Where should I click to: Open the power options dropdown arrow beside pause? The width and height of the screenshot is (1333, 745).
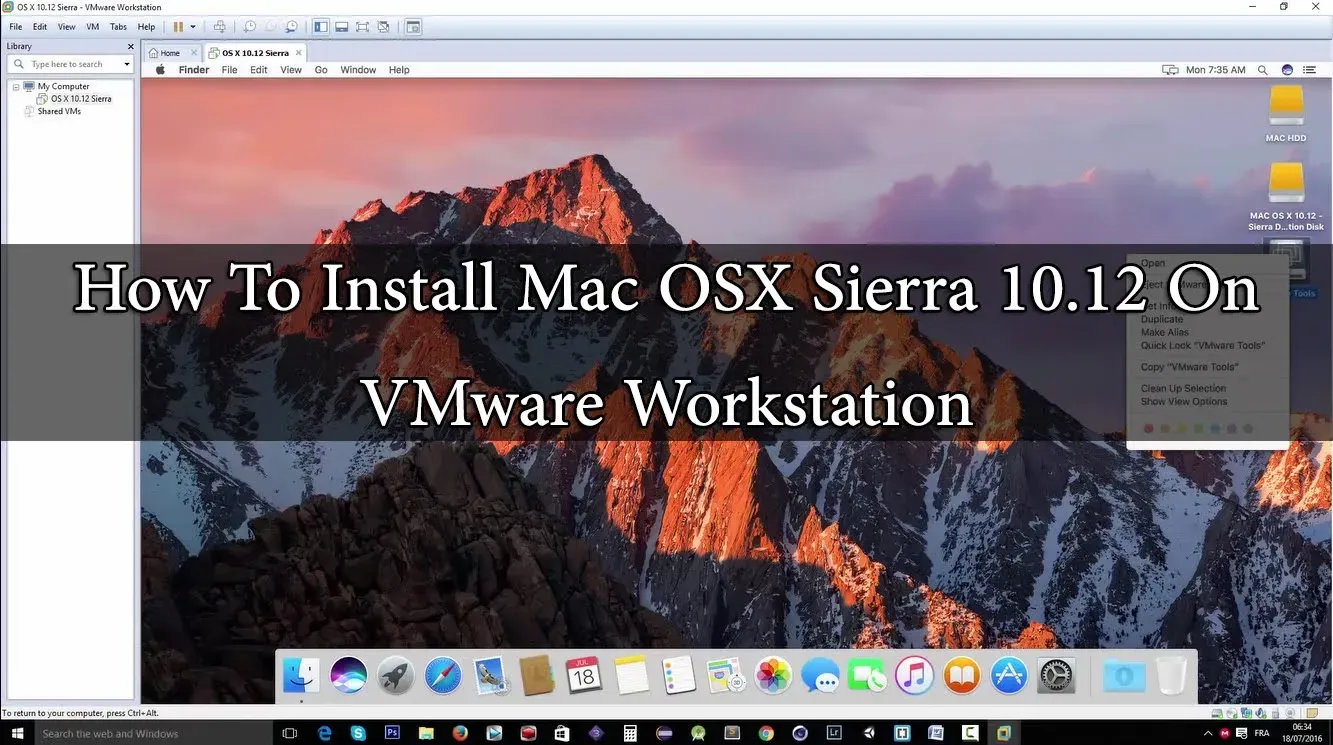(193, 27)
